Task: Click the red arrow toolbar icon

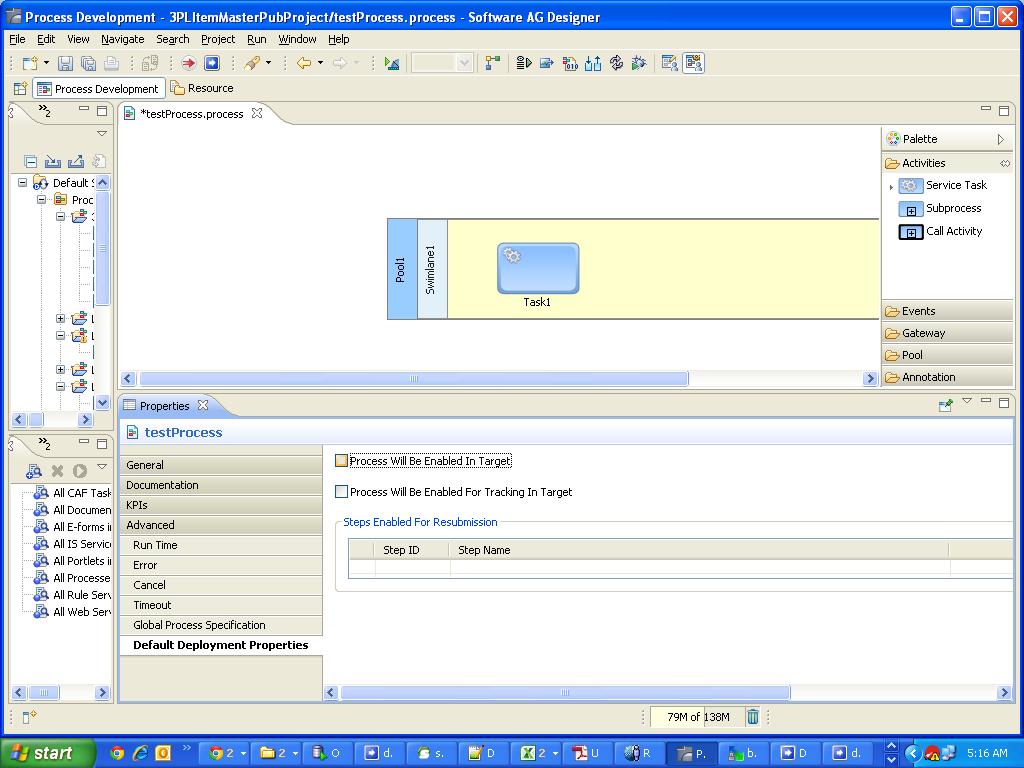Action: 189,63
